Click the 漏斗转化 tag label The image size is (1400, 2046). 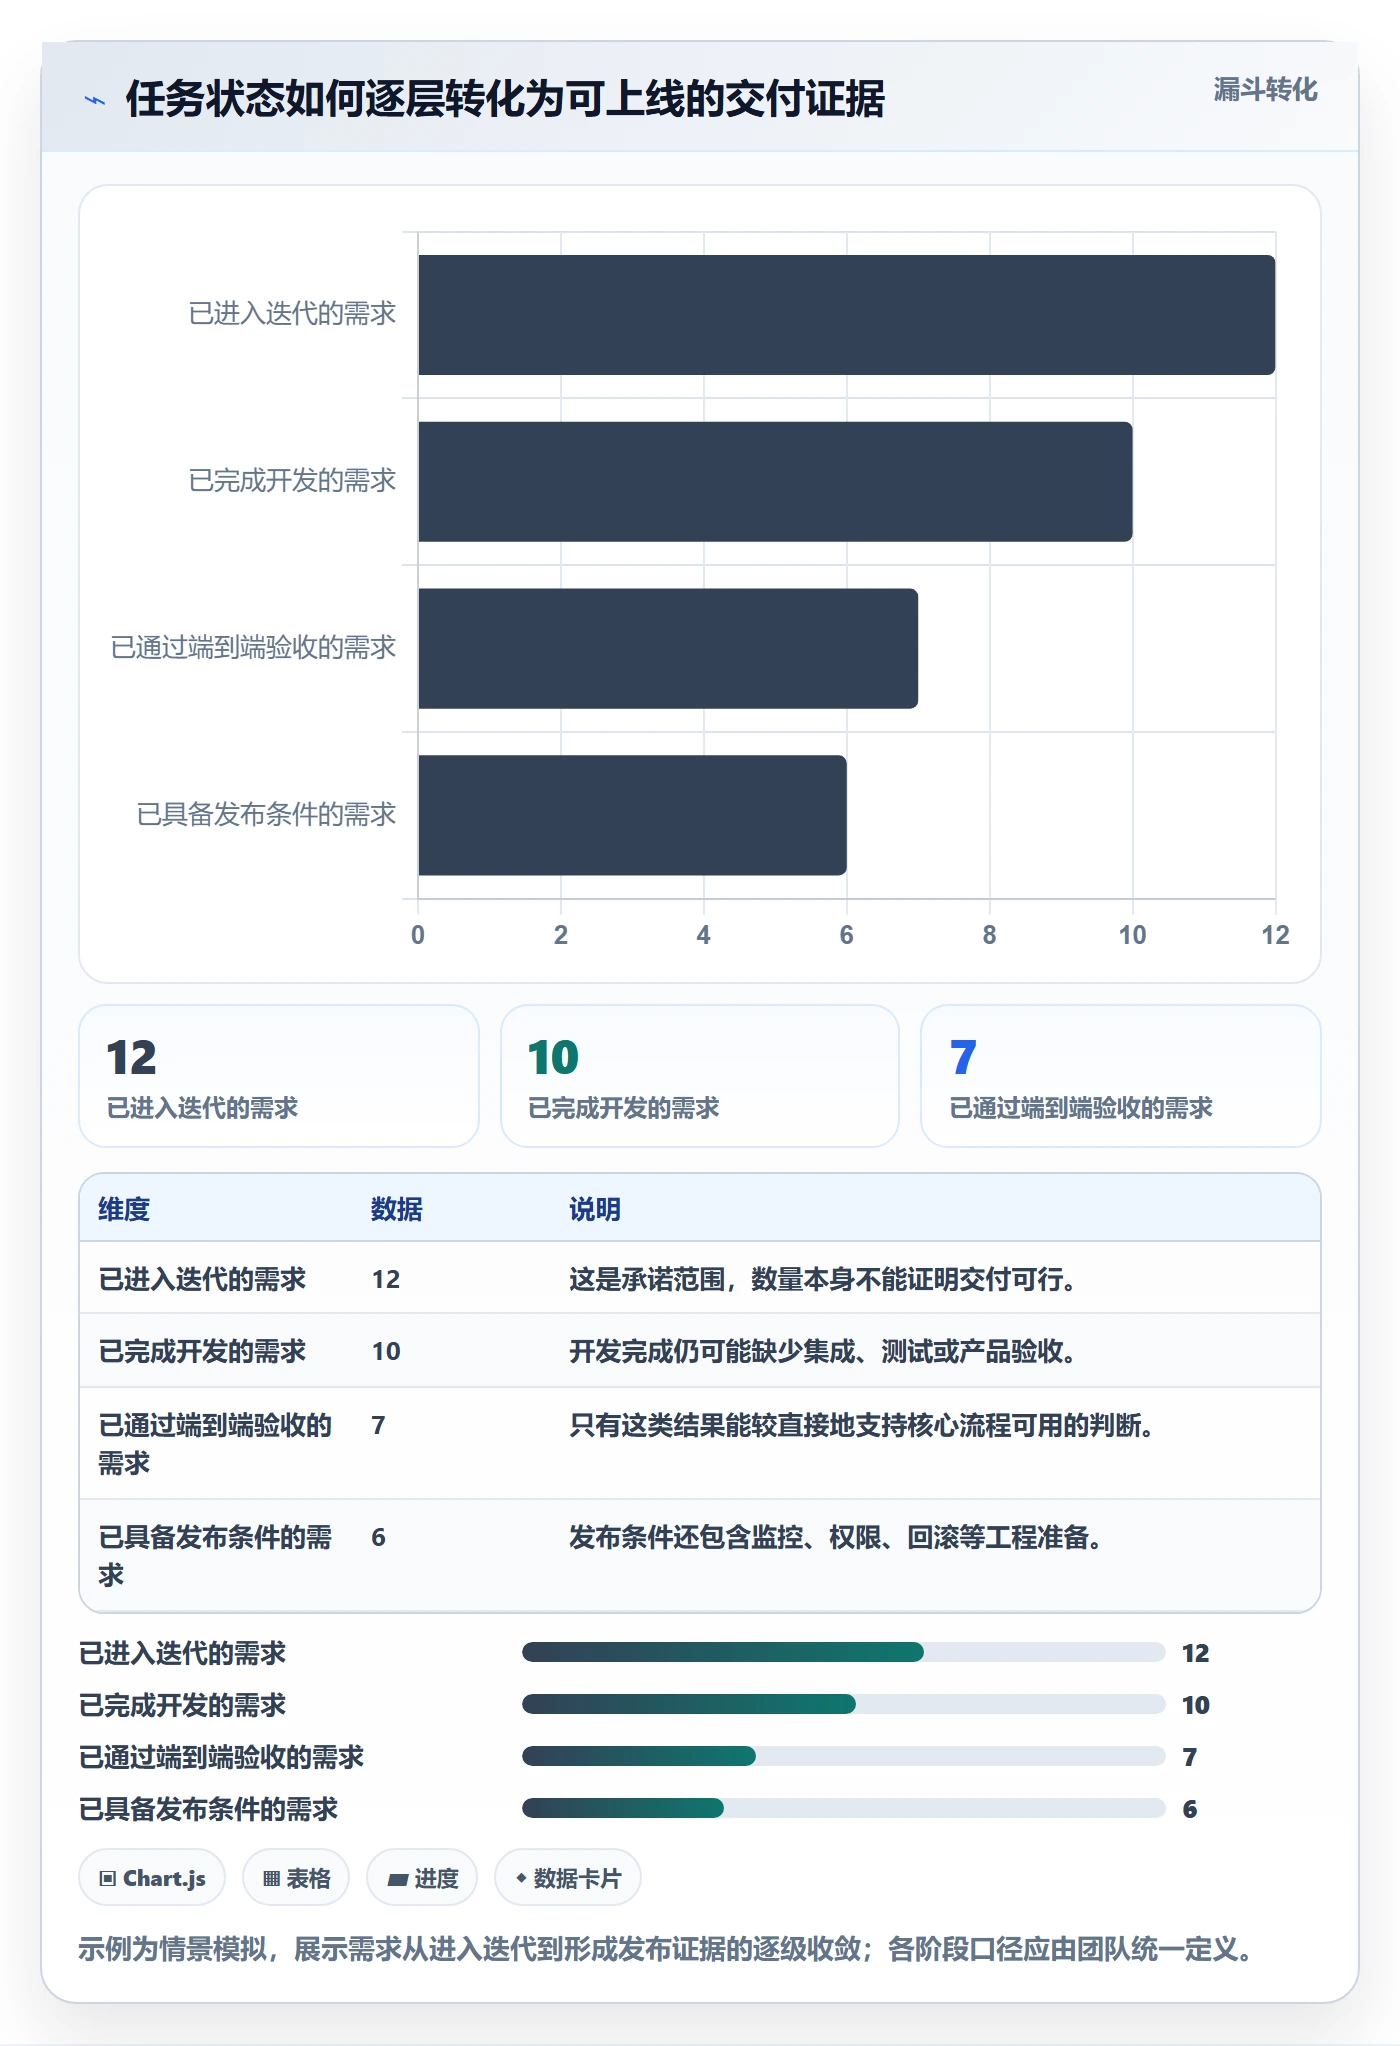[1265, 90]
